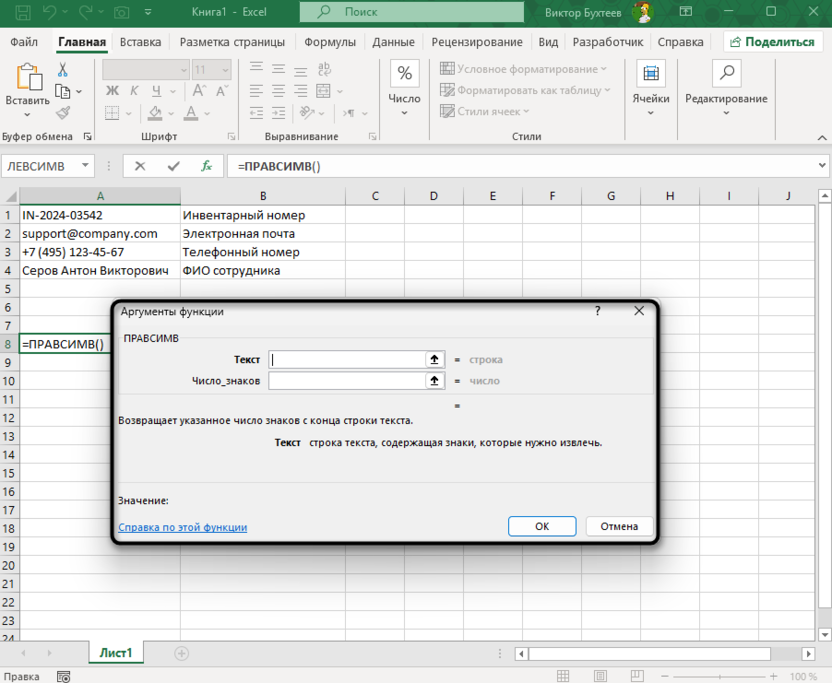Click the Paste clipboard icon
832x683 pixels.
(x=27, y=79)
